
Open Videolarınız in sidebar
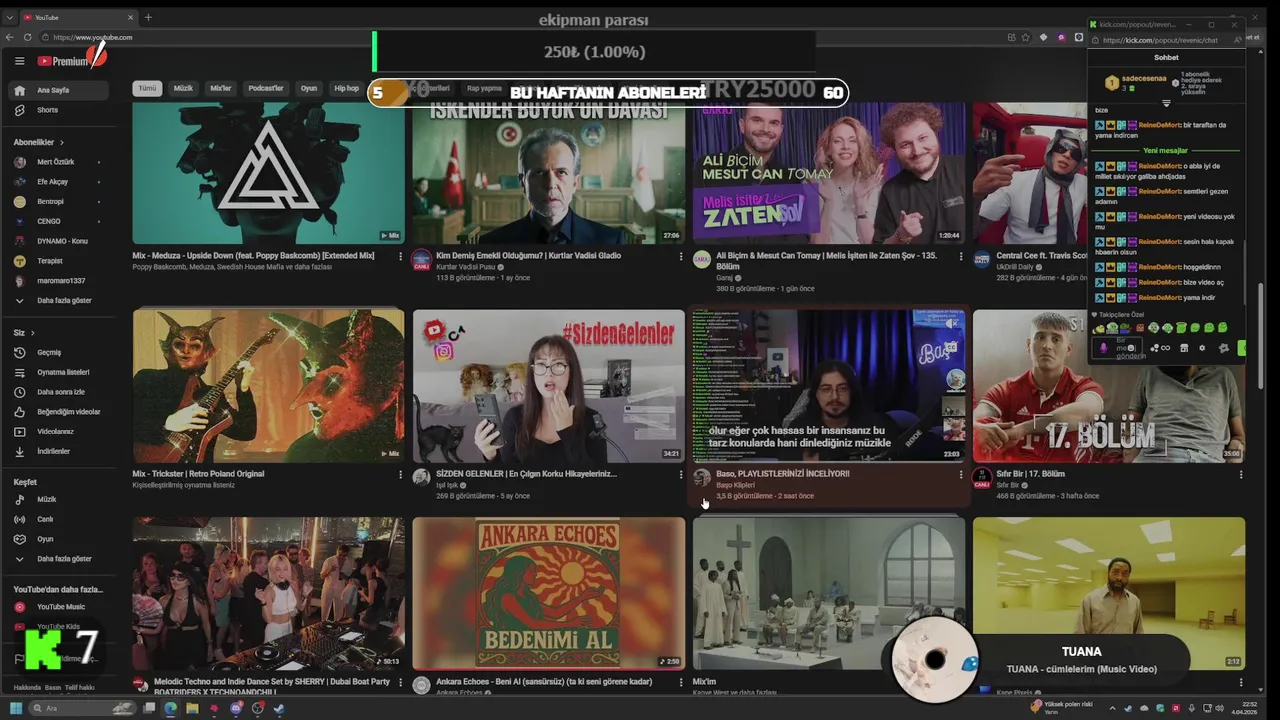coord(59,432)
